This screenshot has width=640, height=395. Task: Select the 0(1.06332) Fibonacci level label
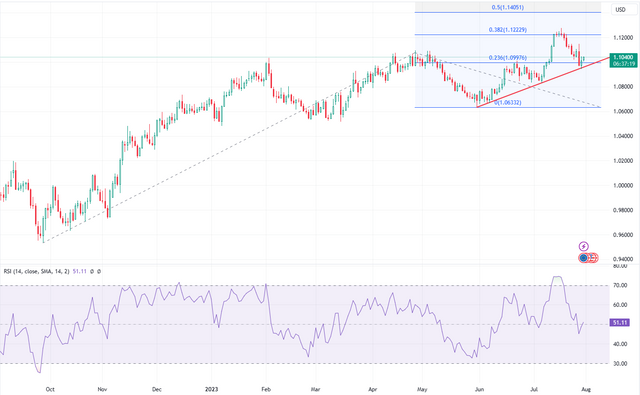pyautogui.click(x=508, y=103)
